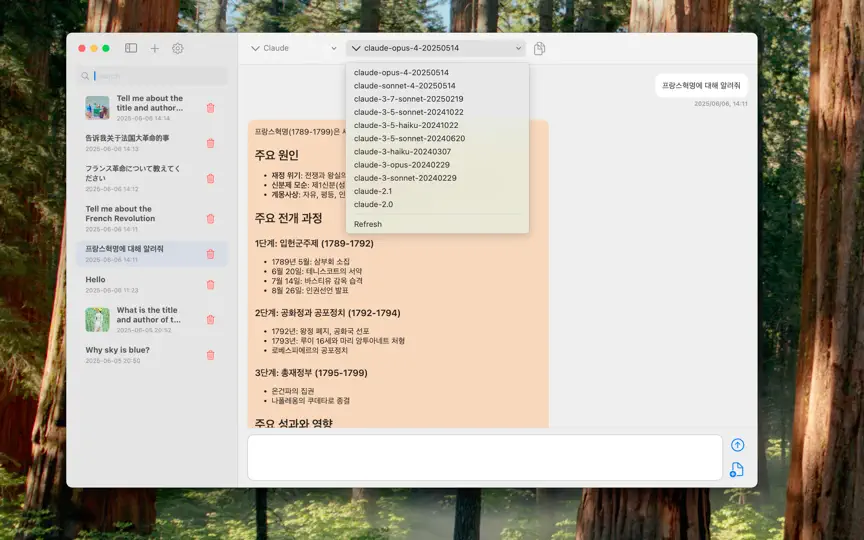This screenshot has width=864, height=540.
Task: Open the Claude provider dropdown
Action: click(x=294, y=48)
